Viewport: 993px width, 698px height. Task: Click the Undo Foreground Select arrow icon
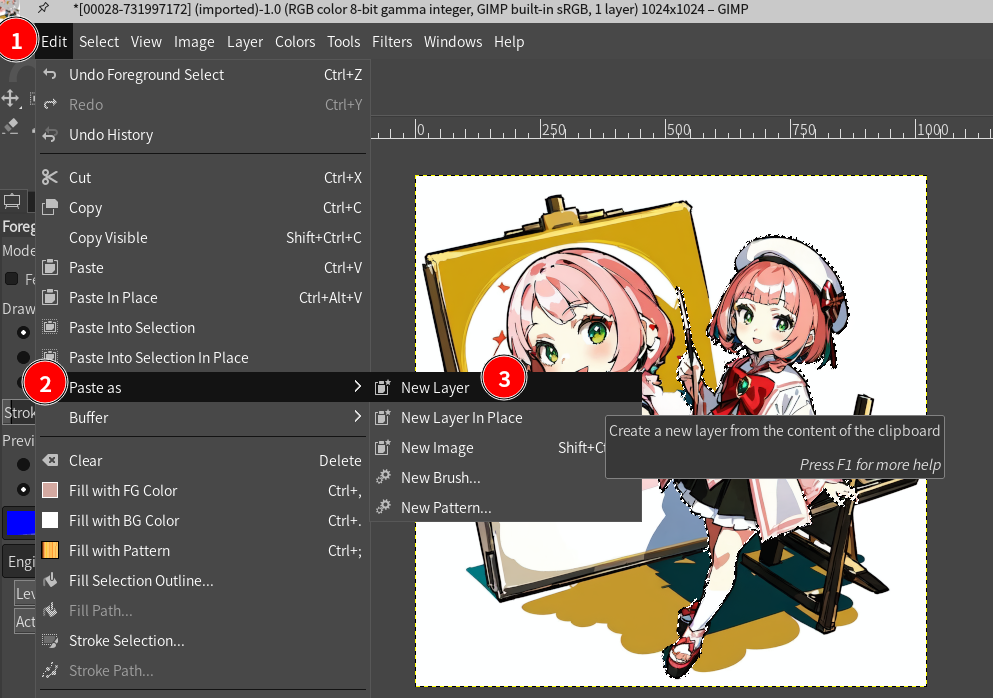(50, 75)
